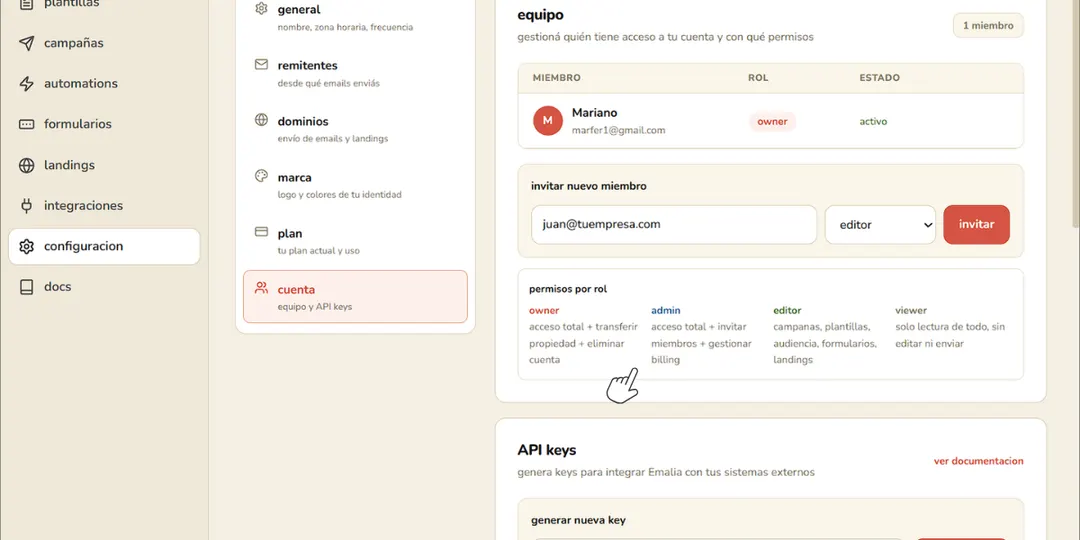This screenshot has height=540, width=1080.
Task: Open the editor role dropdown
Action: tap(880, 225)
